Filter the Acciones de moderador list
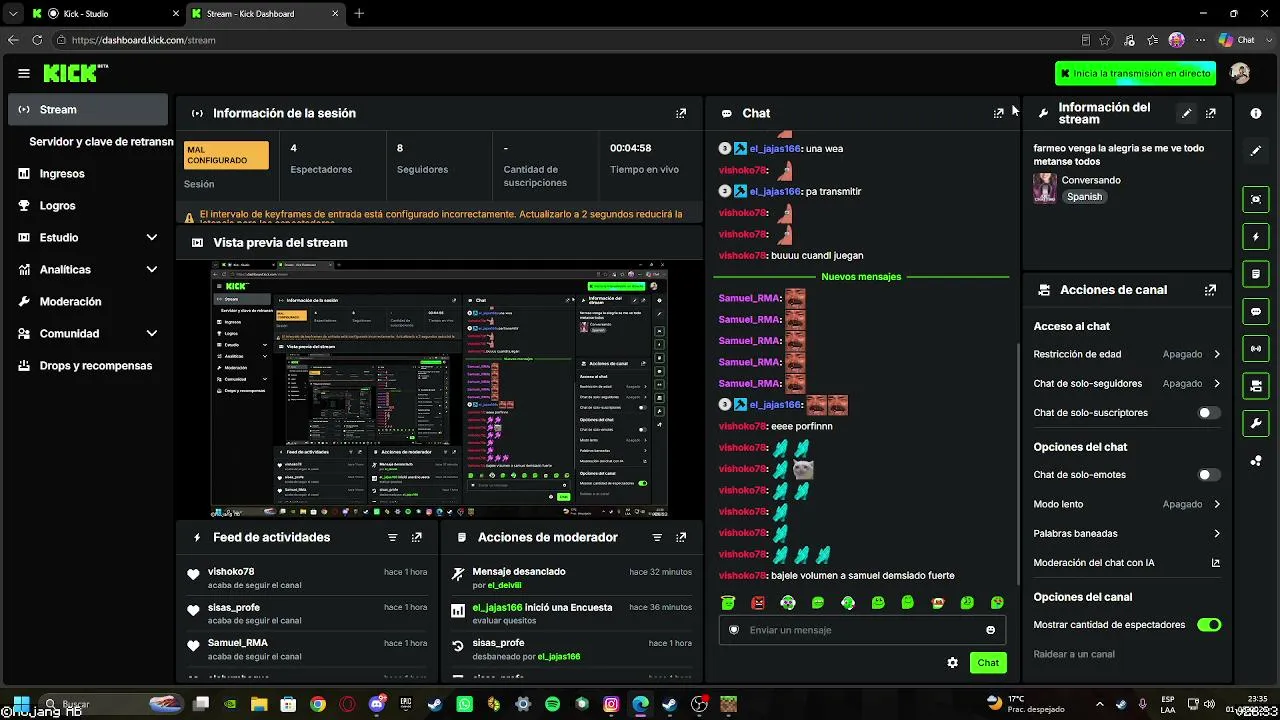Screen dimensions: 1280x720 pyautogui.click(x=657, y=538)
